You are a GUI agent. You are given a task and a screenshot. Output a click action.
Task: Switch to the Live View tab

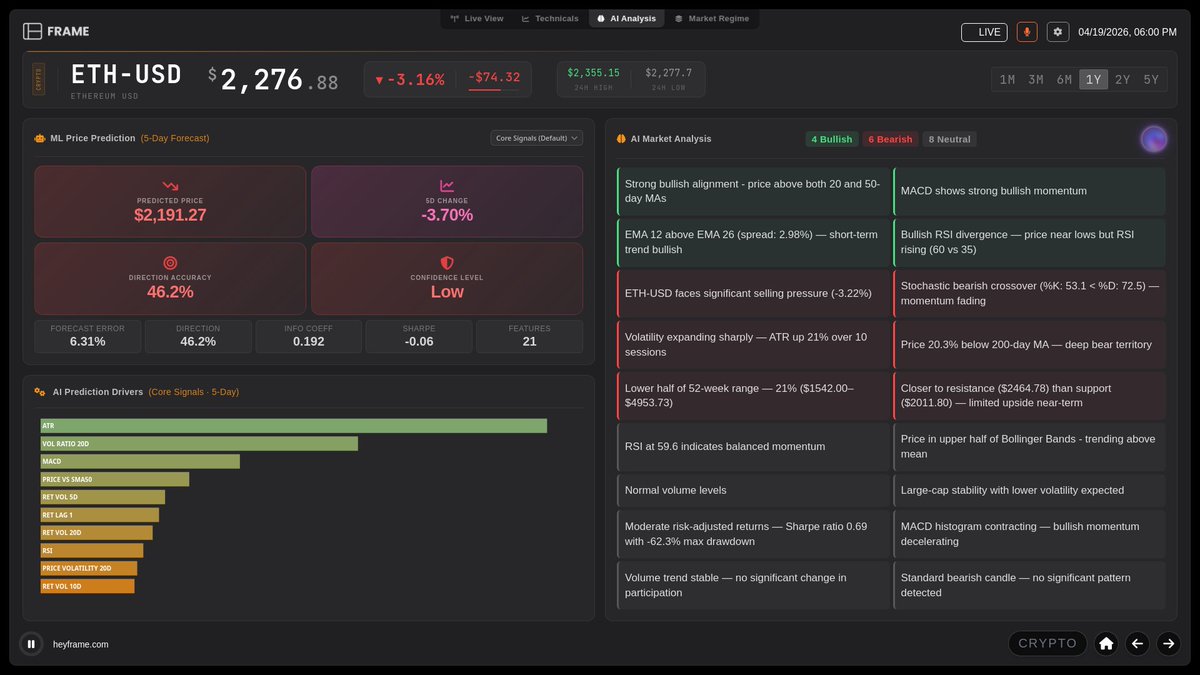tap(477, 18)
